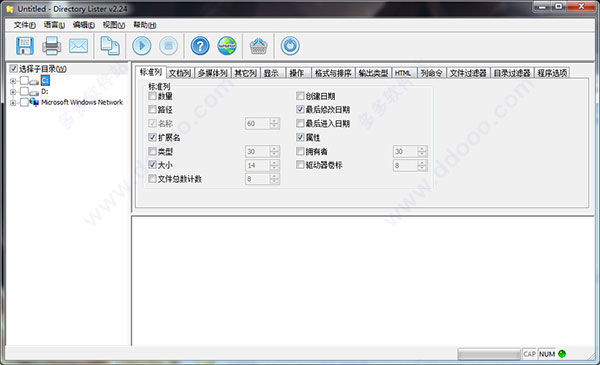This screenshot has width=600, height=365.
Task: Click the 驱动器卷标 width spinner arrows
Action: coord(422,165)
